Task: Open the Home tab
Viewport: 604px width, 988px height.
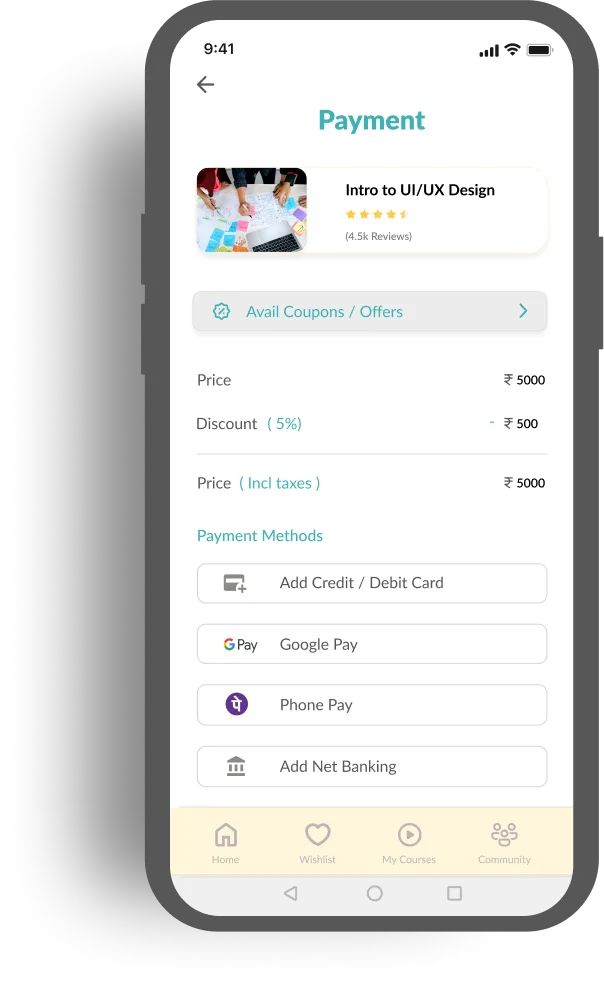Action: (225, 843)
